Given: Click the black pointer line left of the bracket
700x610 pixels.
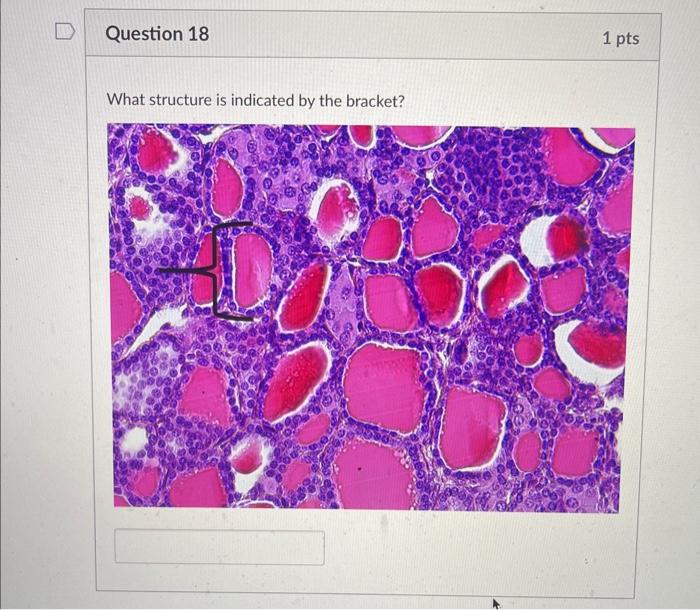Looking at the screenshot, I should [x=181, y=271].
